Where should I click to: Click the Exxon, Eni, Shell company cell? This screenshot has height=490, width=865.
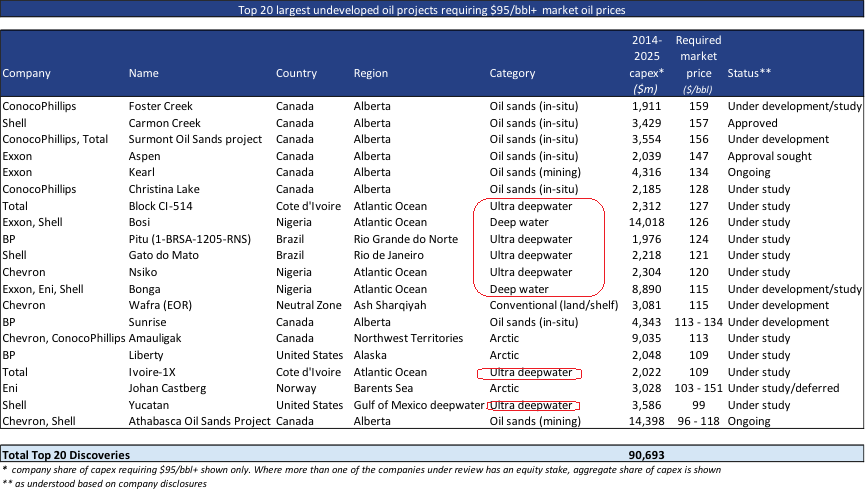pyautogui.click(x=43, y=289)
